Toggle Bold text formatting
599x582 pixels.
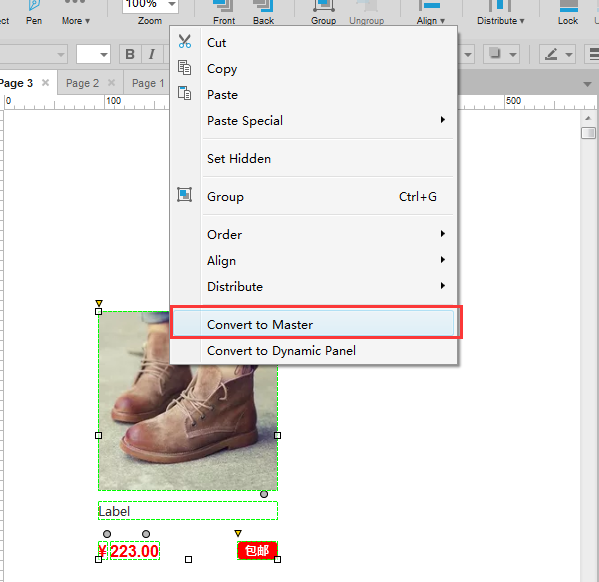(130, 54)
